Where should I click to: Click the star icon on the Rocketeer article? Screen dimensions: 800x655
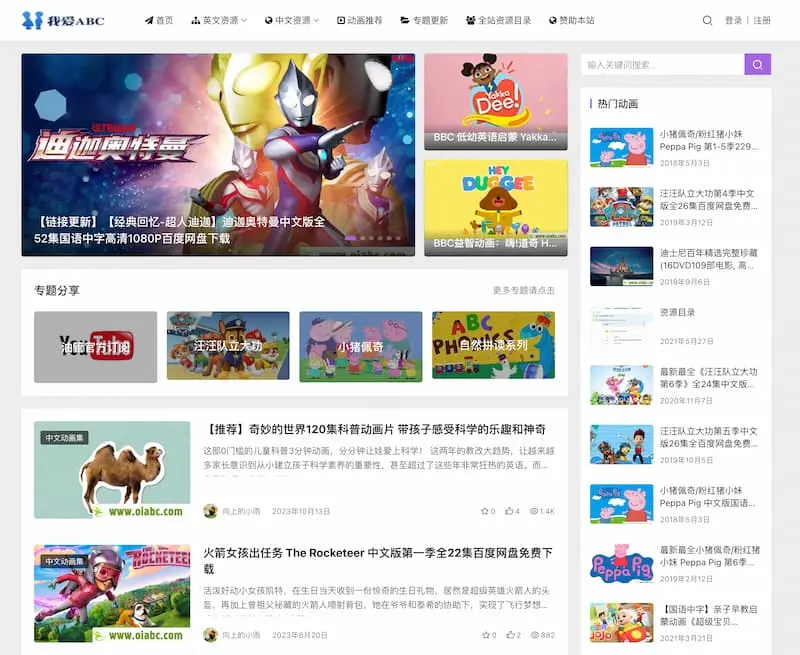485,635
